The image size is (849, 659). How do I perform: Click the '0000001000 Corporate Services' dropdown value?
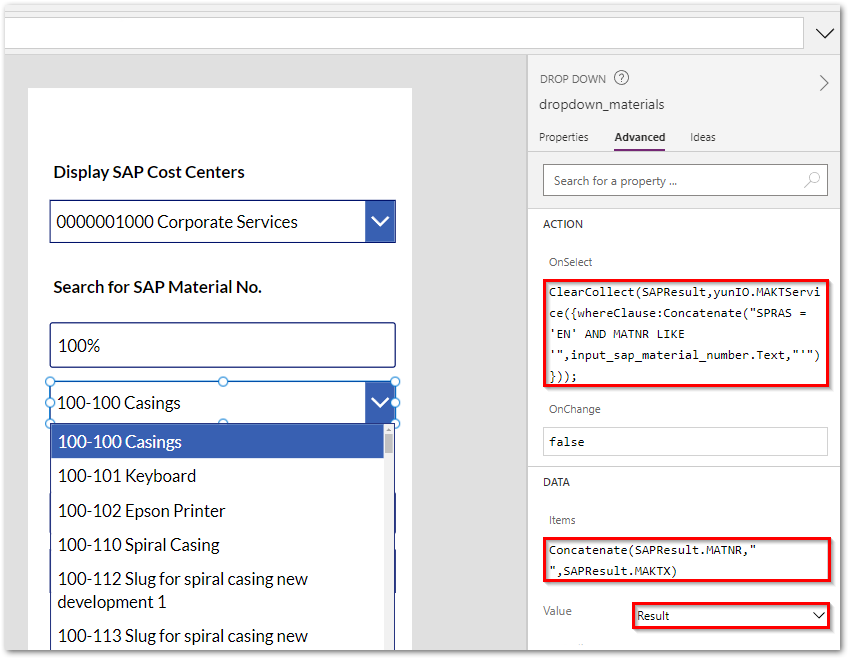[x=177, y=221]
